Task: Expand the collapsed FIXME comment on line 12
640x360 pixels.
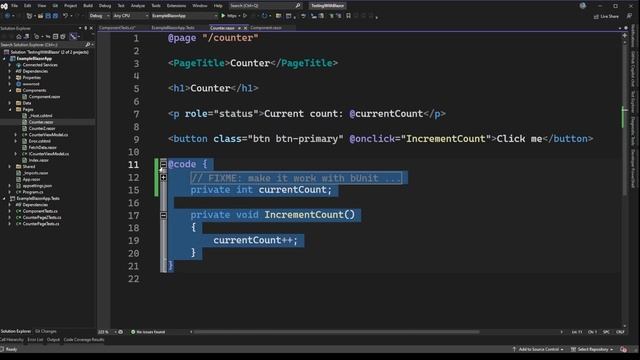Action: click(x=163, y=178)
